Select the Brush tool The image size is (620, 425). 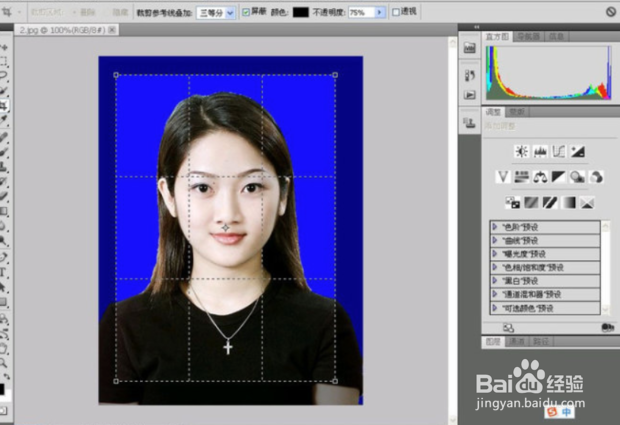[4, 152]
